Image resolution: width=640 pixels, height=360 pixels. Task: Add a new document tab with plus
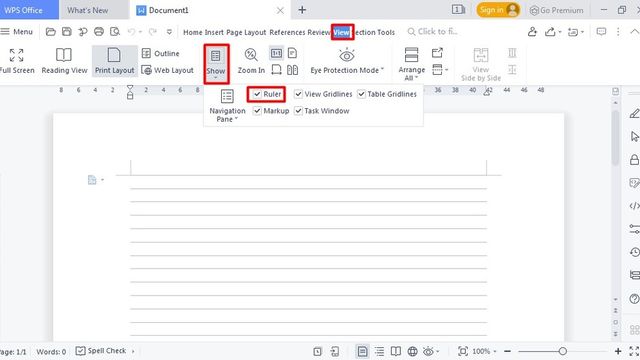tap(302, 10)
